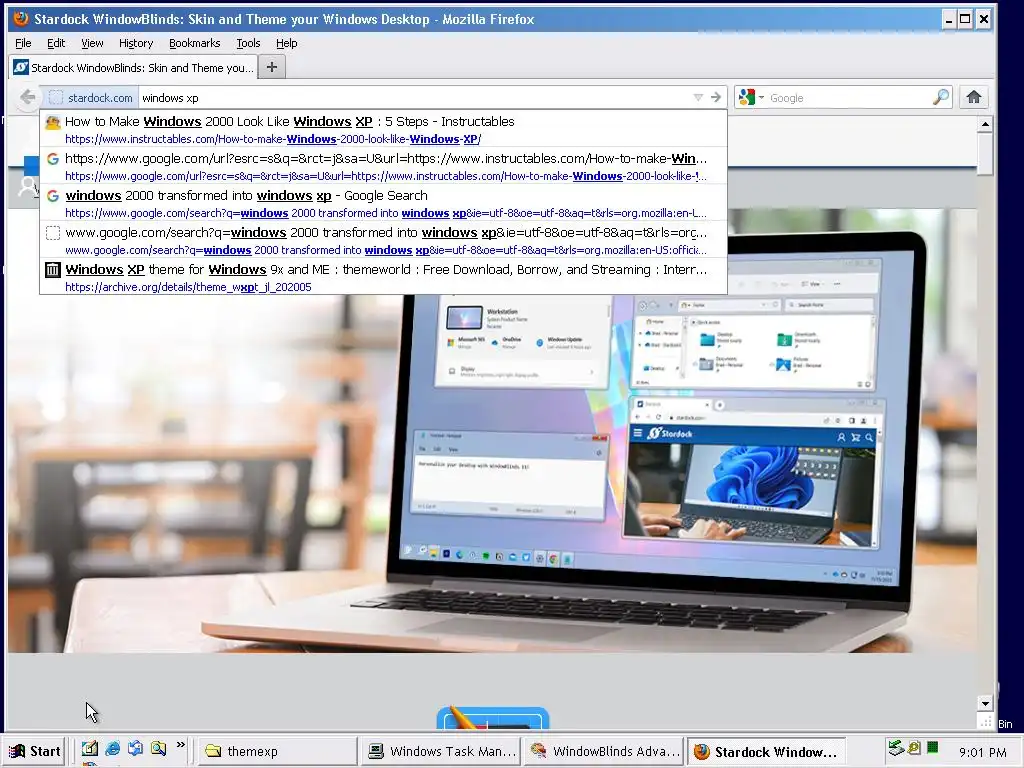1024x768 pixels.
Task: Launch Internet Explorer from quick launch
Action: 112,749
